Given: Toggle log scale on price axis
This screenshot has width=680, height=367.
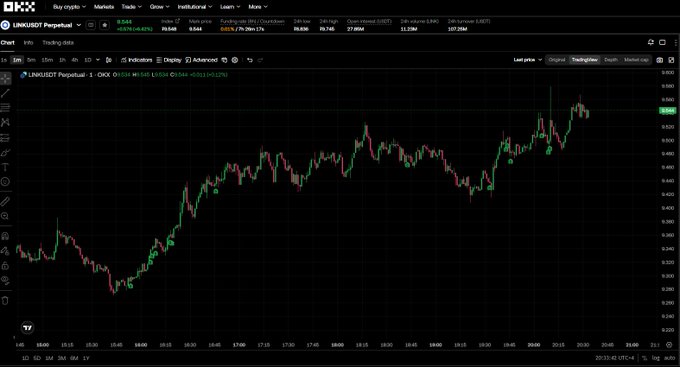Looking at the screenshot, I should pos(656,358).
